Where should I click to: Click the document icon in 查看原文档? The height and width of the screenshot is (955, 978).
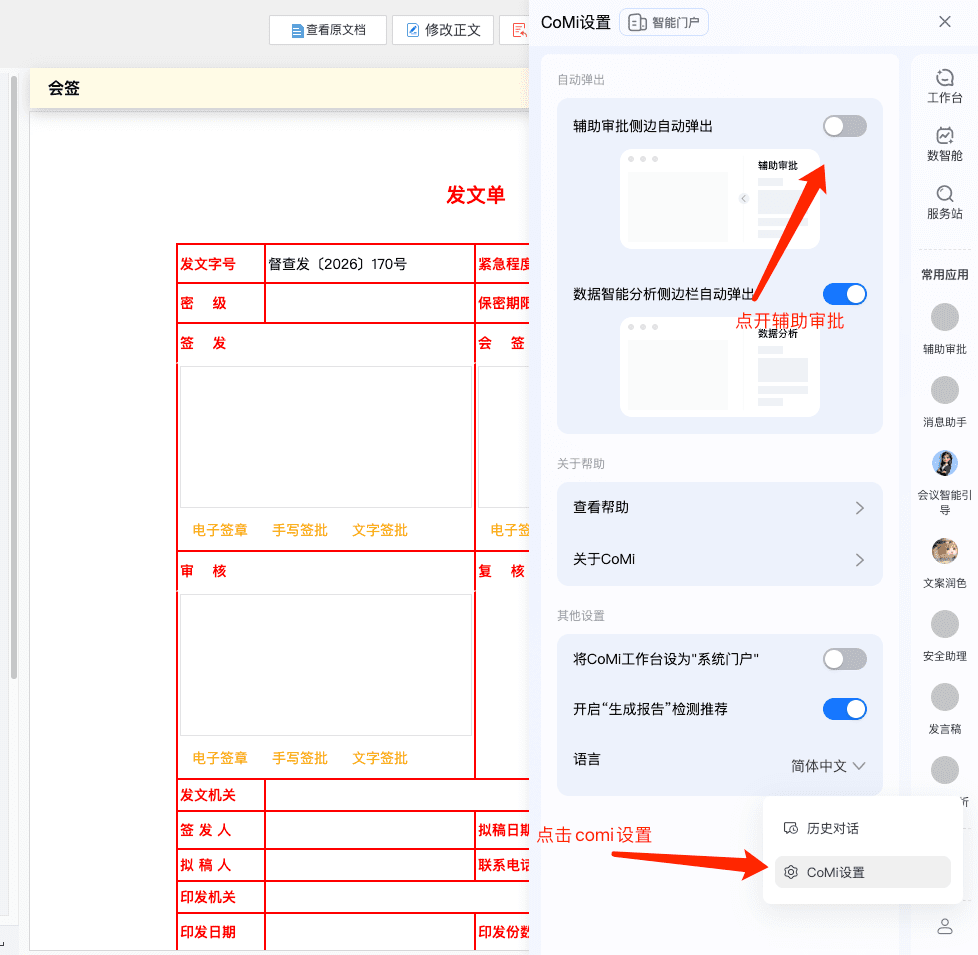pos(298,31)
